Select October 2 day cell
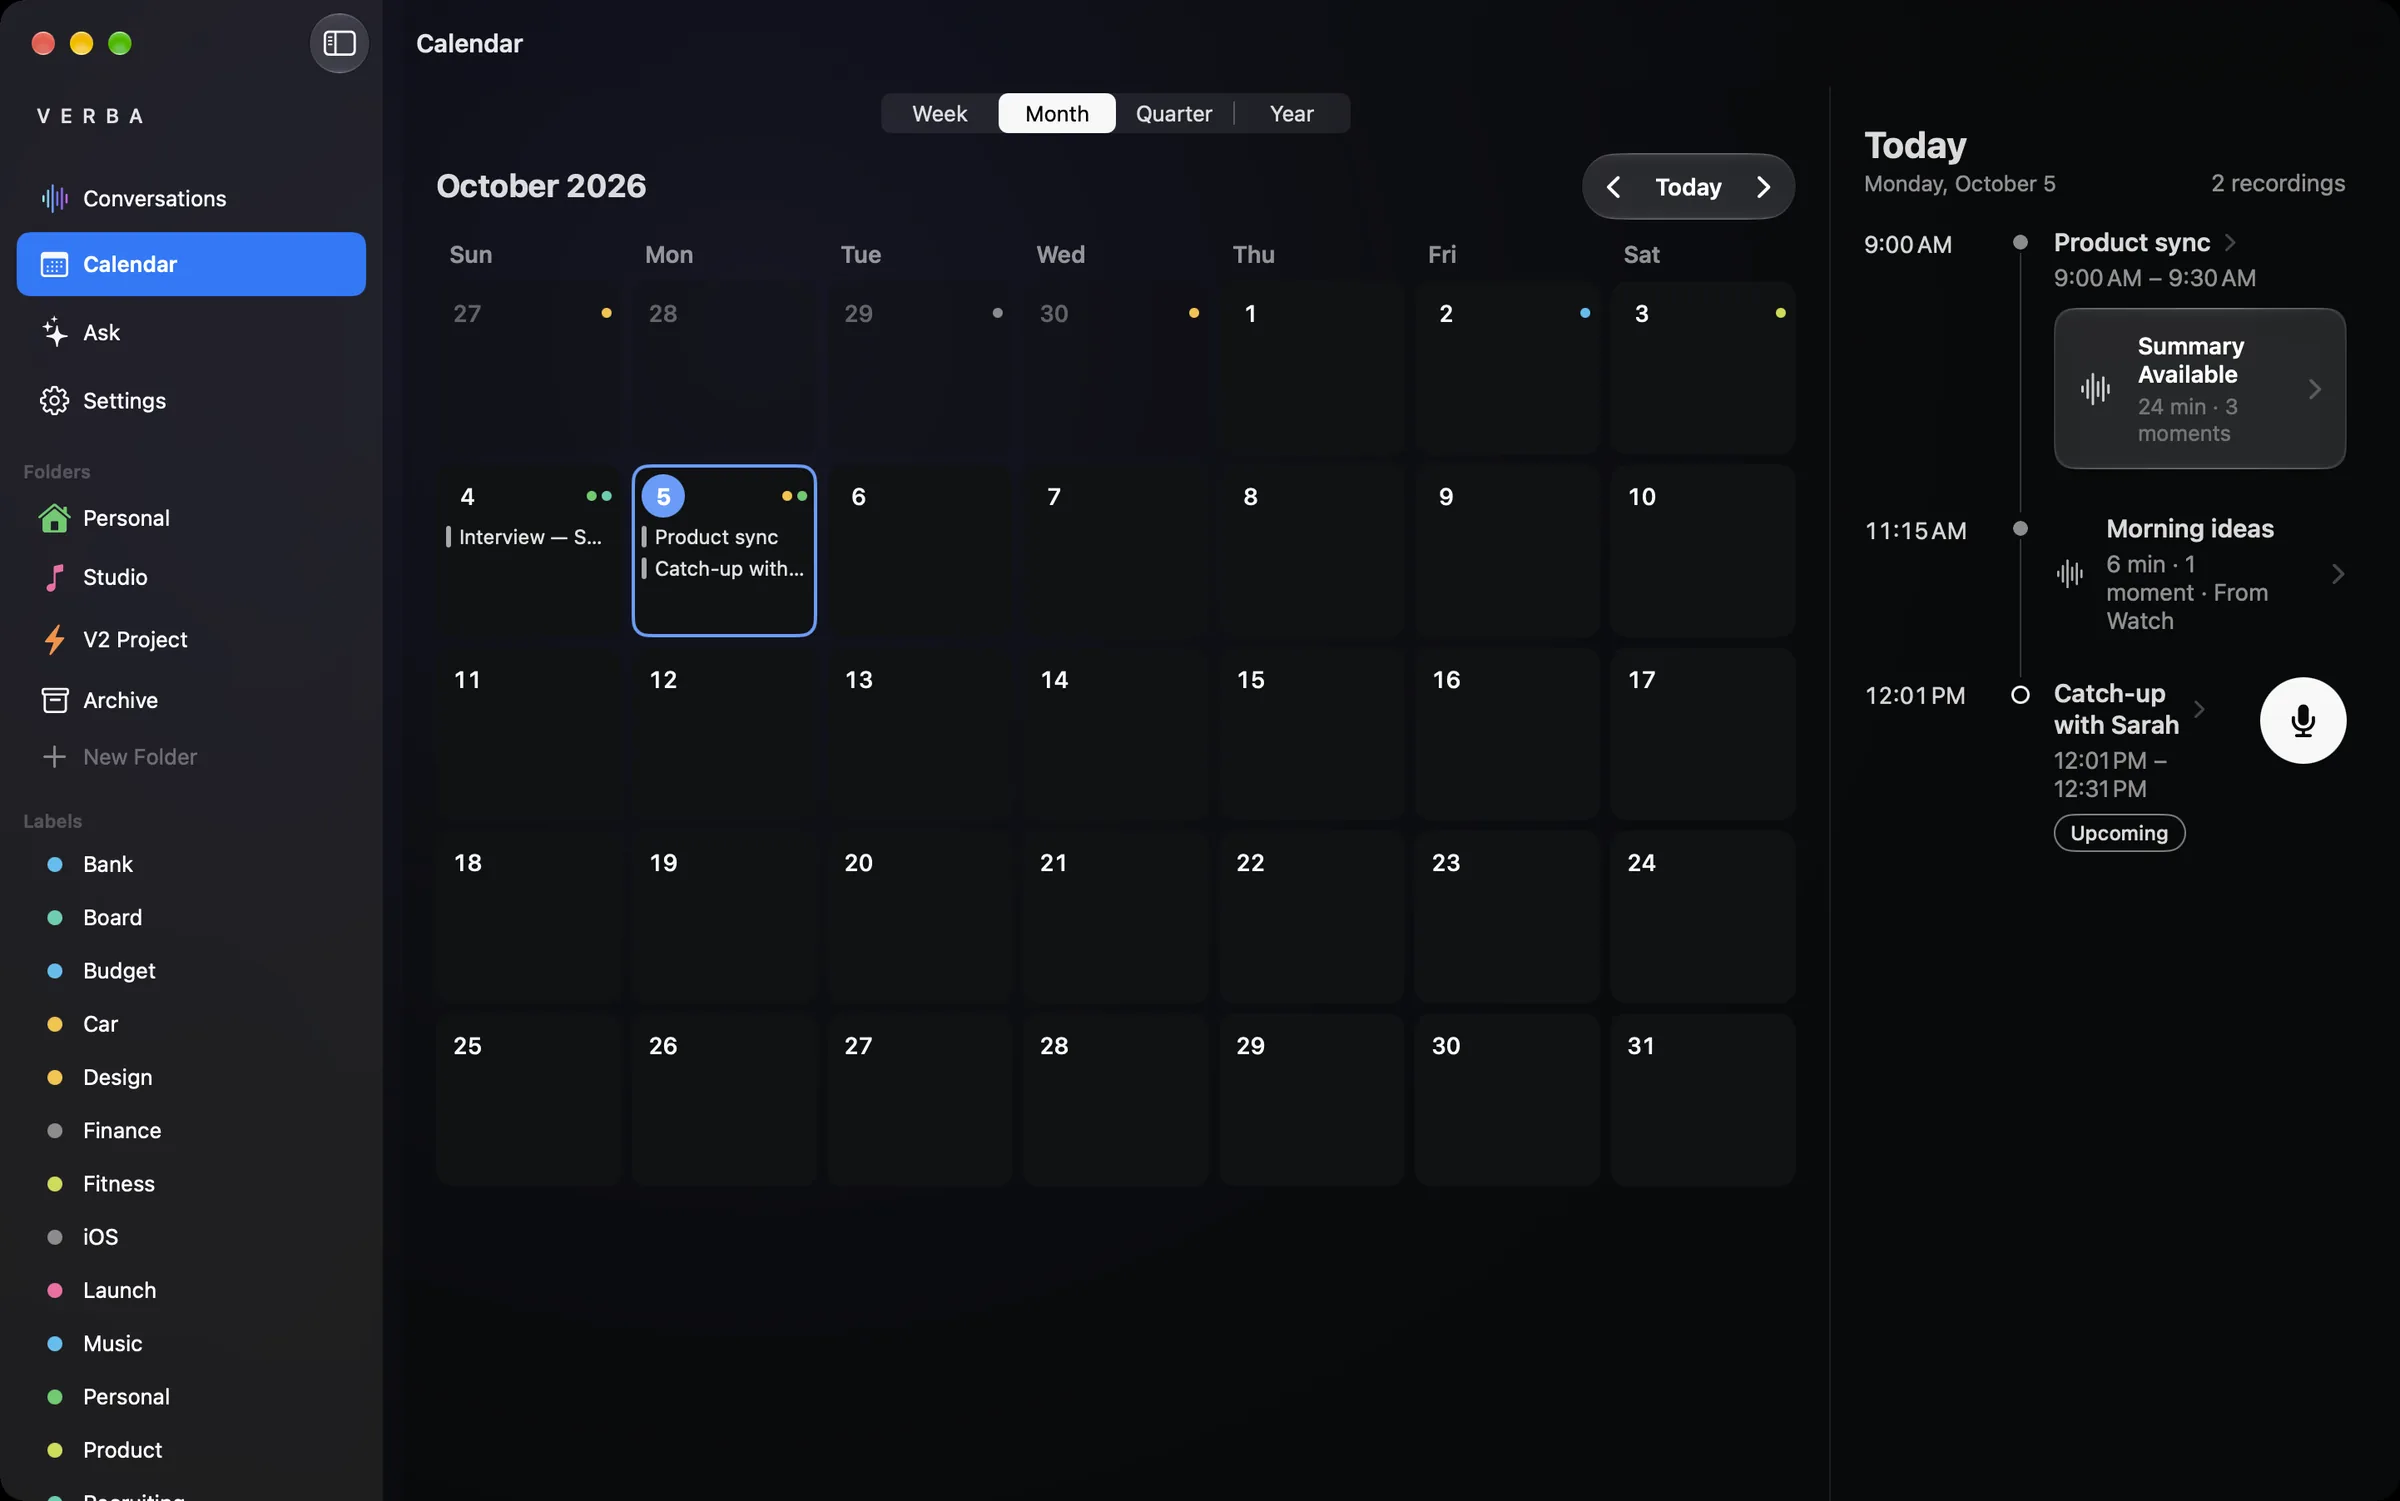The height and width of the screenshot is (1501, 2400). [x=1507, y=368]
